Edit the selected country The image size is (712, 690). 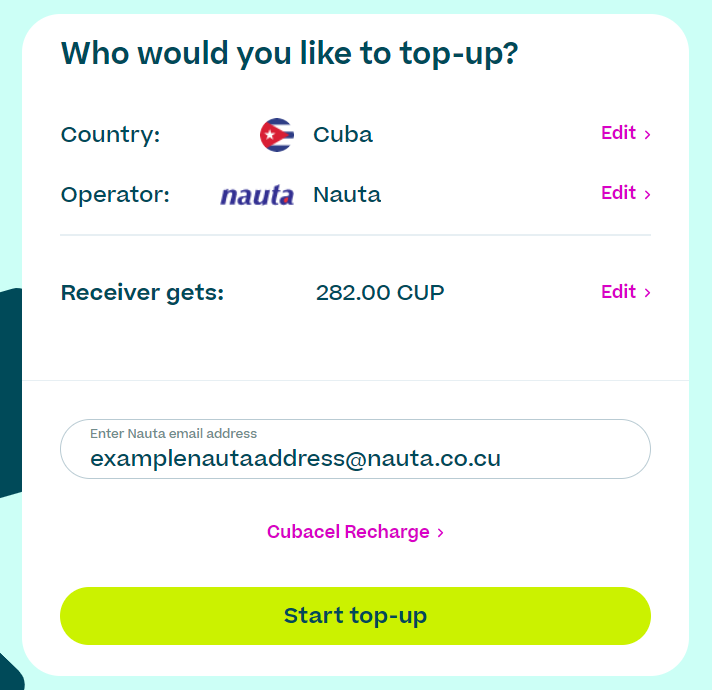[x=626, y=133]
